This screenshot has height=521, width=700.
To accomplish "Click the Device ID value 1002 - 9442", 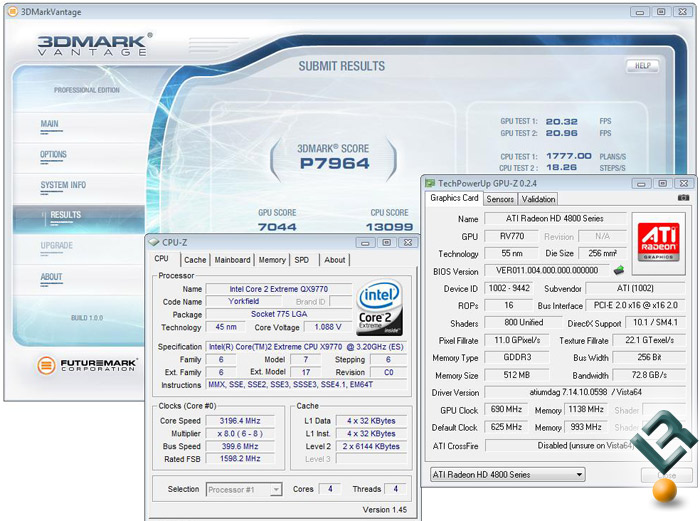I will 509,289.
